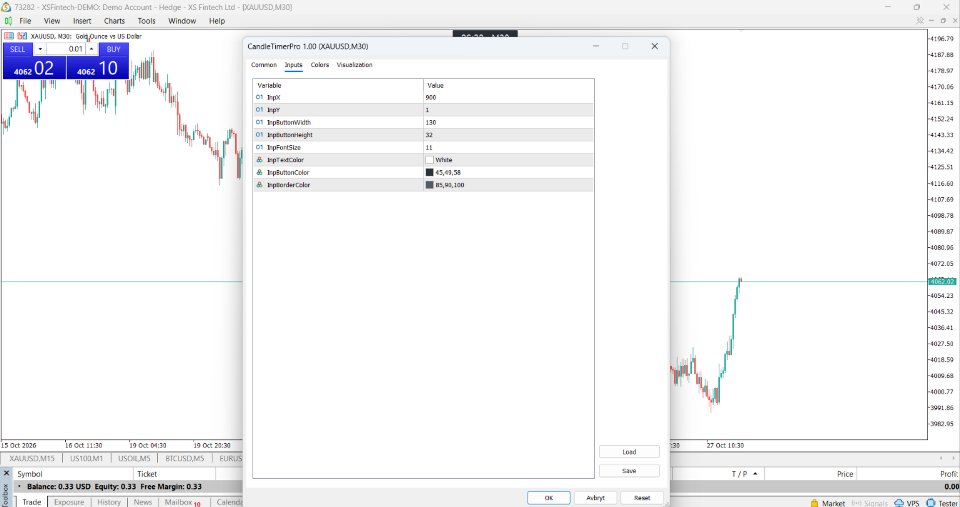
Task: Edit the InpX value 900
Action: pyautogui.click(x=508, y=97)
